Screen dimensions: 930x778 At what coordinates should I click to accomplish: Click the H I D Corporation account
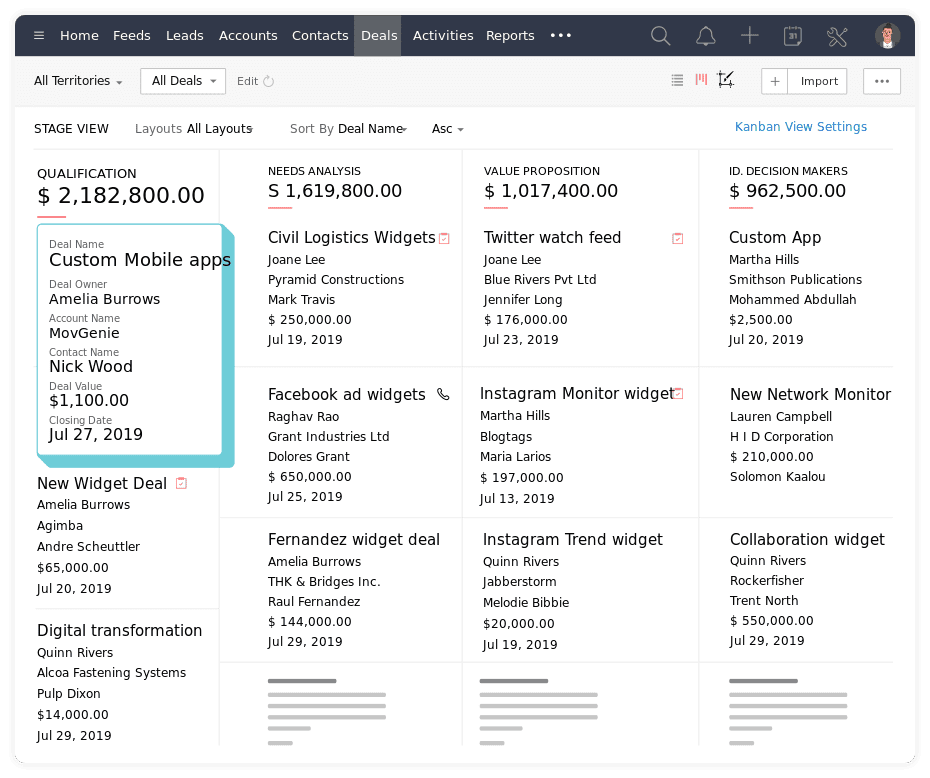[x=782, y=437]
